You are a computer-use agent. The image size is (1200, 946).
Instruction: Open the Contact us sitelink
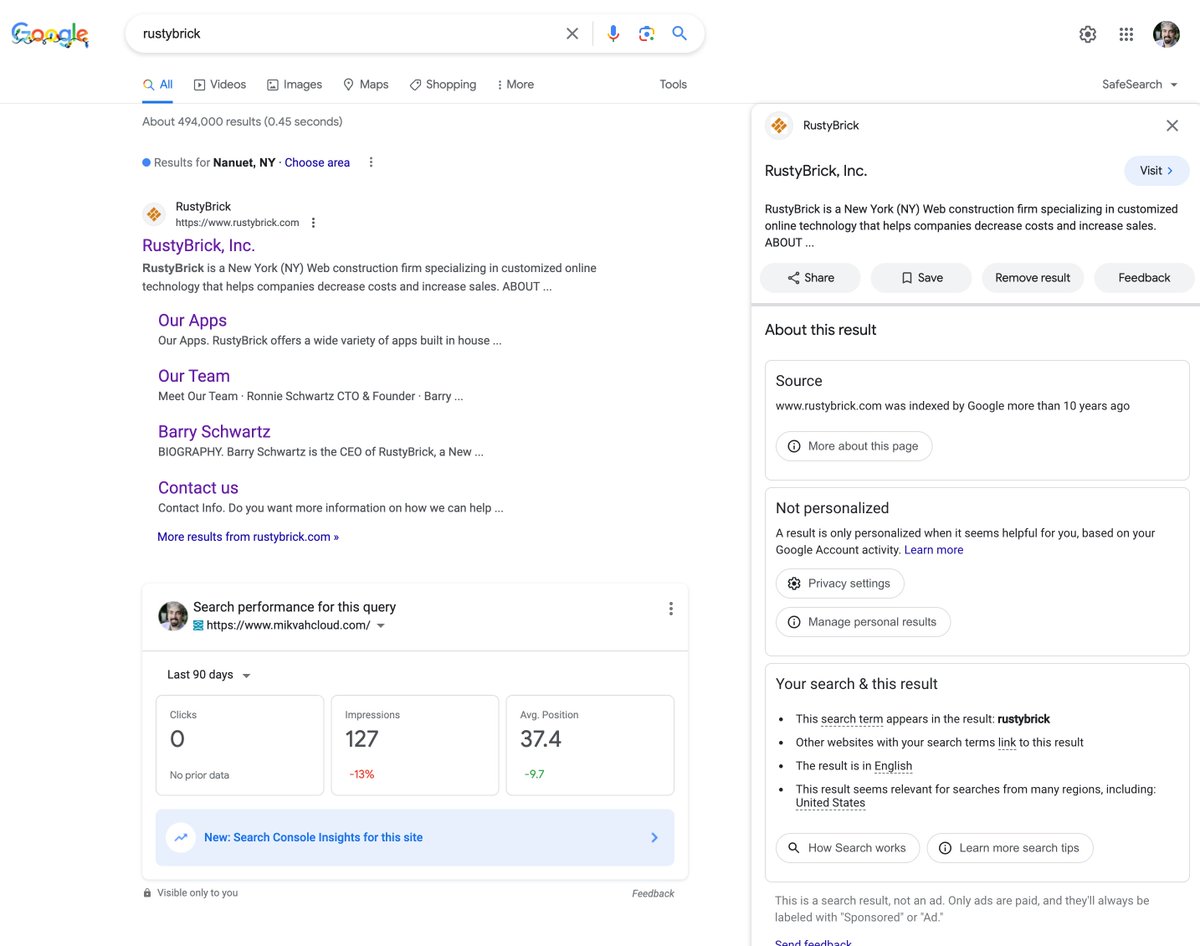pyautogui.click(x=198, y=488)
